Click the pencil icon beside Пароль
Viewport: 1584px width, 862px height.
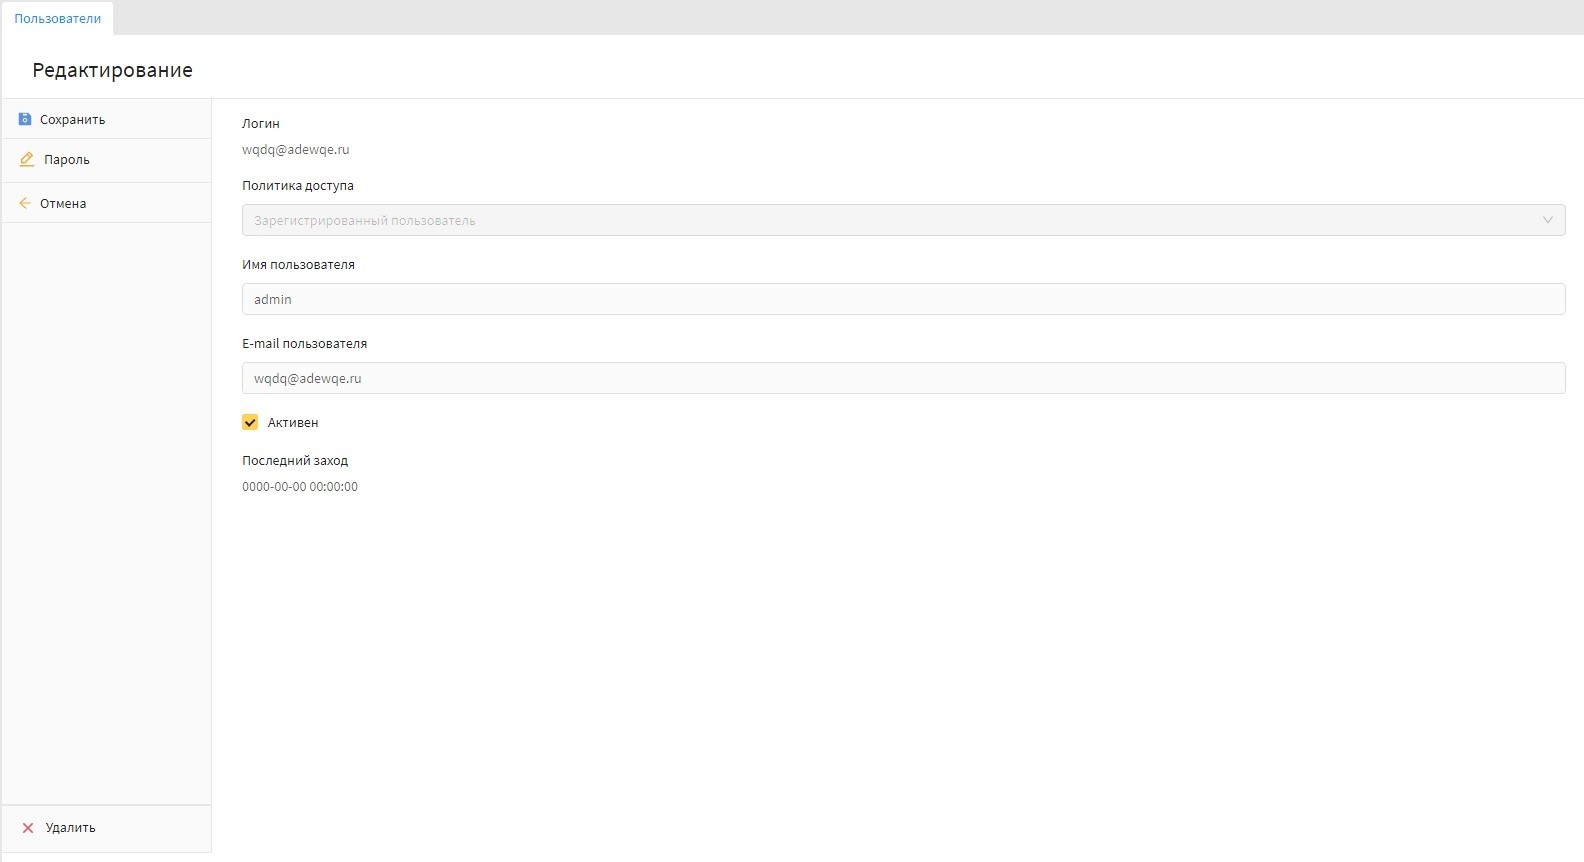click(27, 159)
